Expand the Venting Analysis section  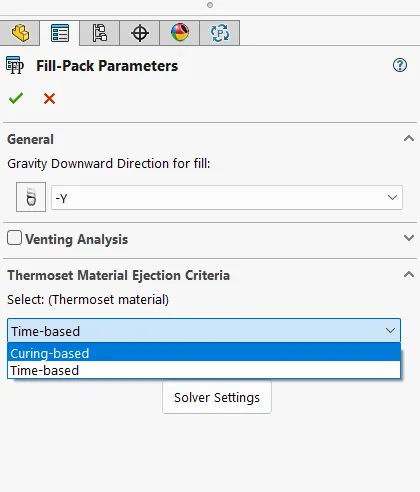point(409,238)
